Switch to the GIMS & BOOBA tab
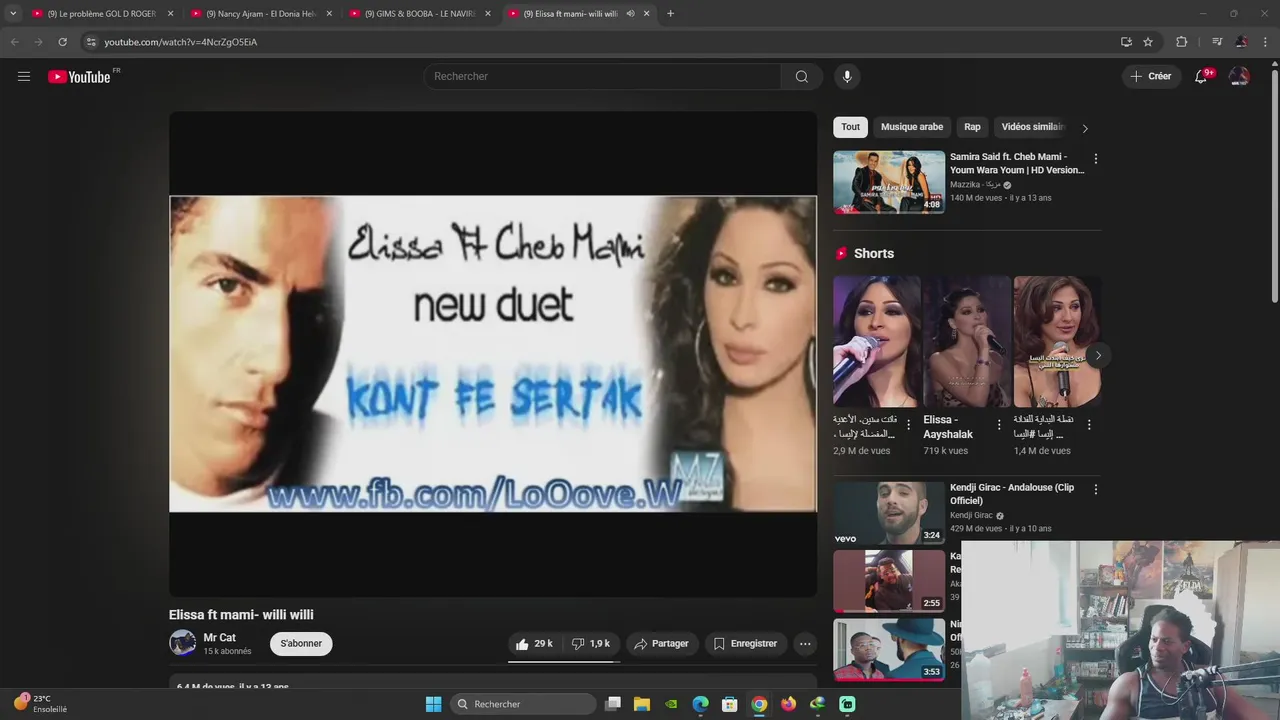 point(418,14)
